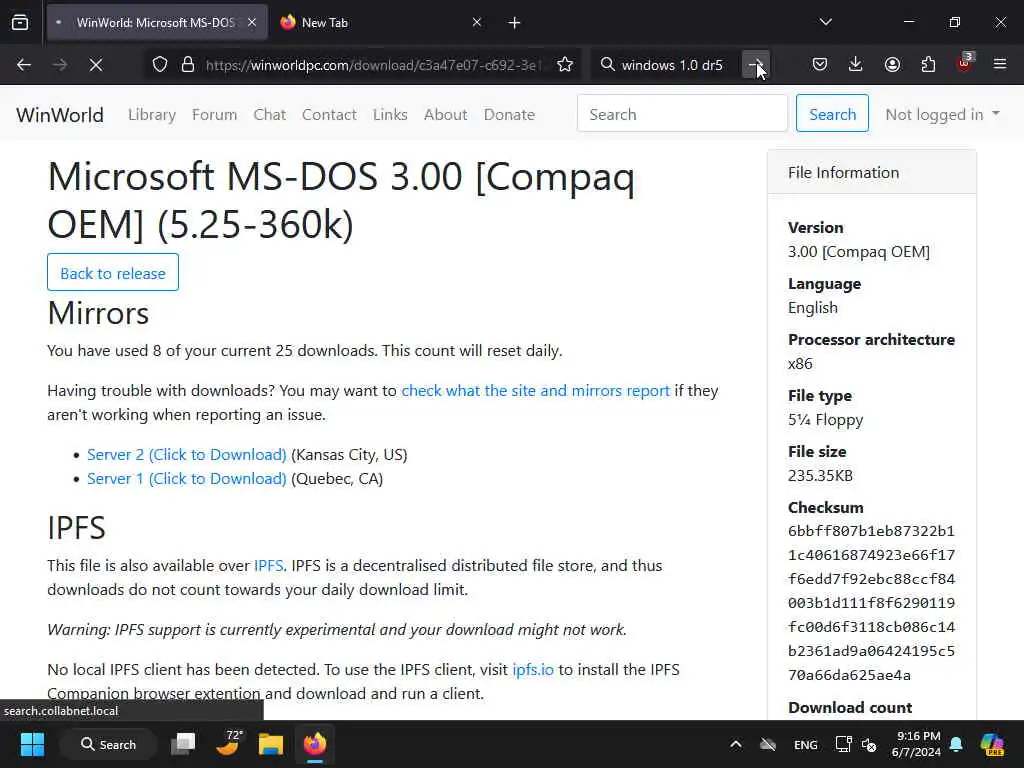
Task: Close the New Tab tab
Action: (477, 22)
